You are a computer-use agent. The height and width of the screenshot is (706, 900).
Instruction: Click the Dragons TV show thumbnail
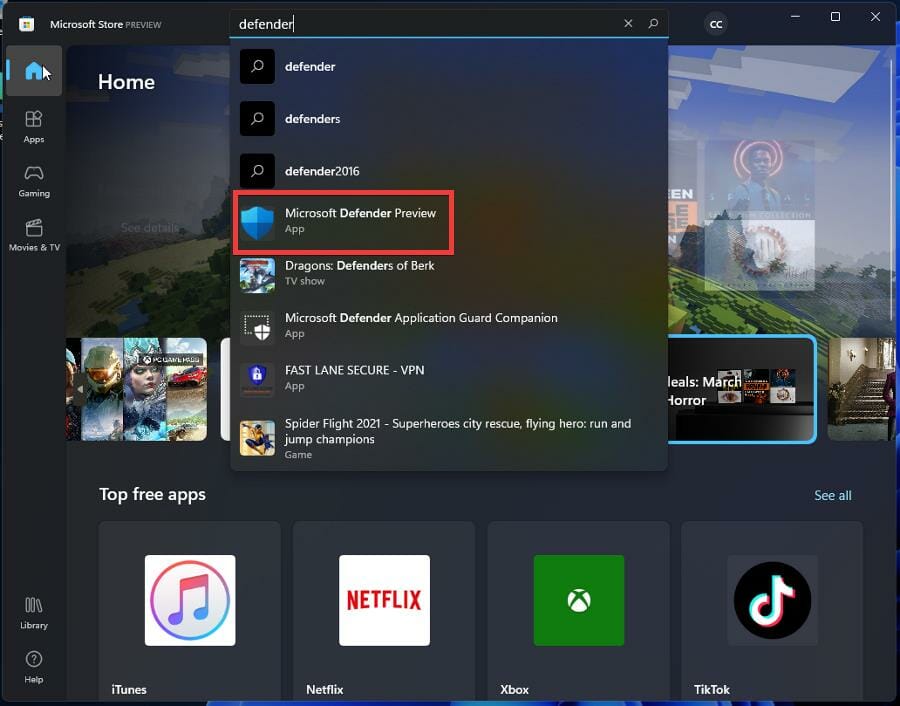257,276
